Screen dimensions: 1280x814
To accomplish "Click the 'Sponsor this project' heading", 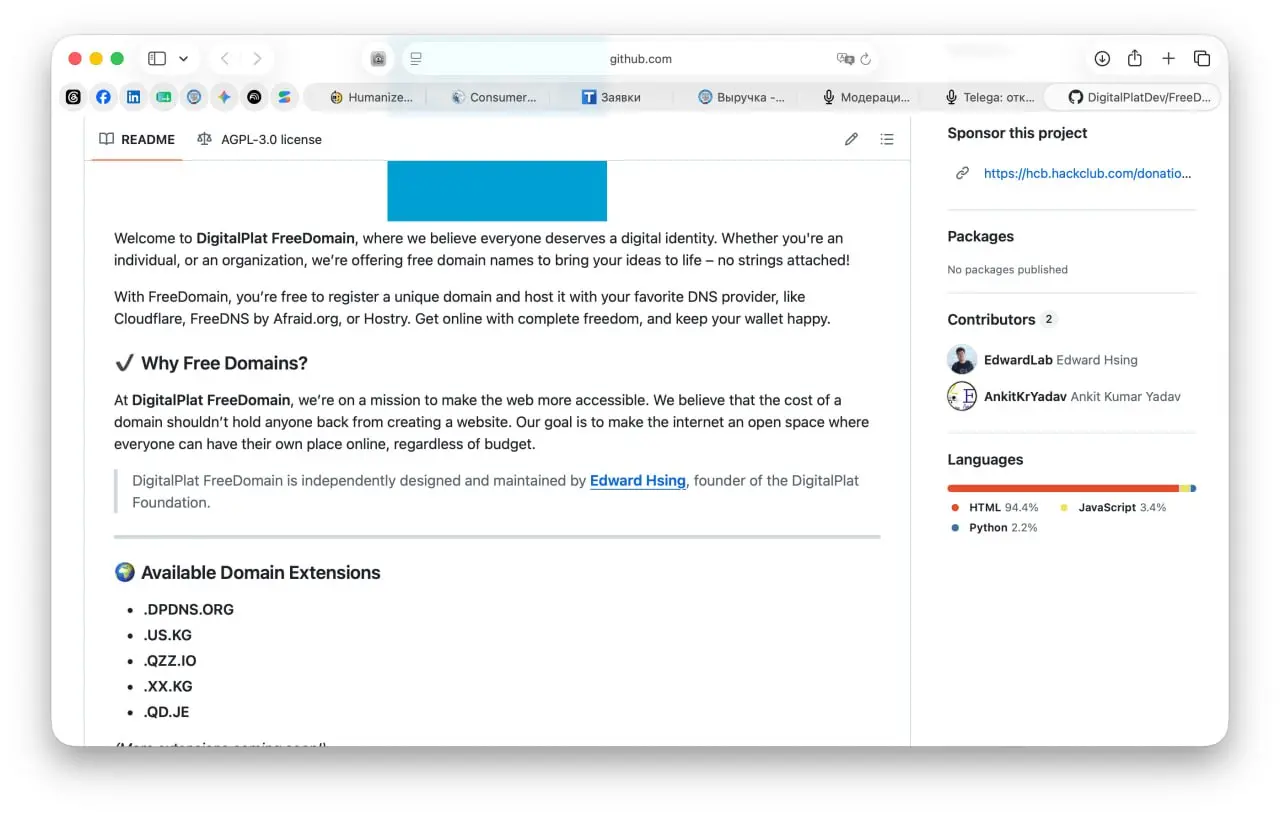I will point(1017,133).
